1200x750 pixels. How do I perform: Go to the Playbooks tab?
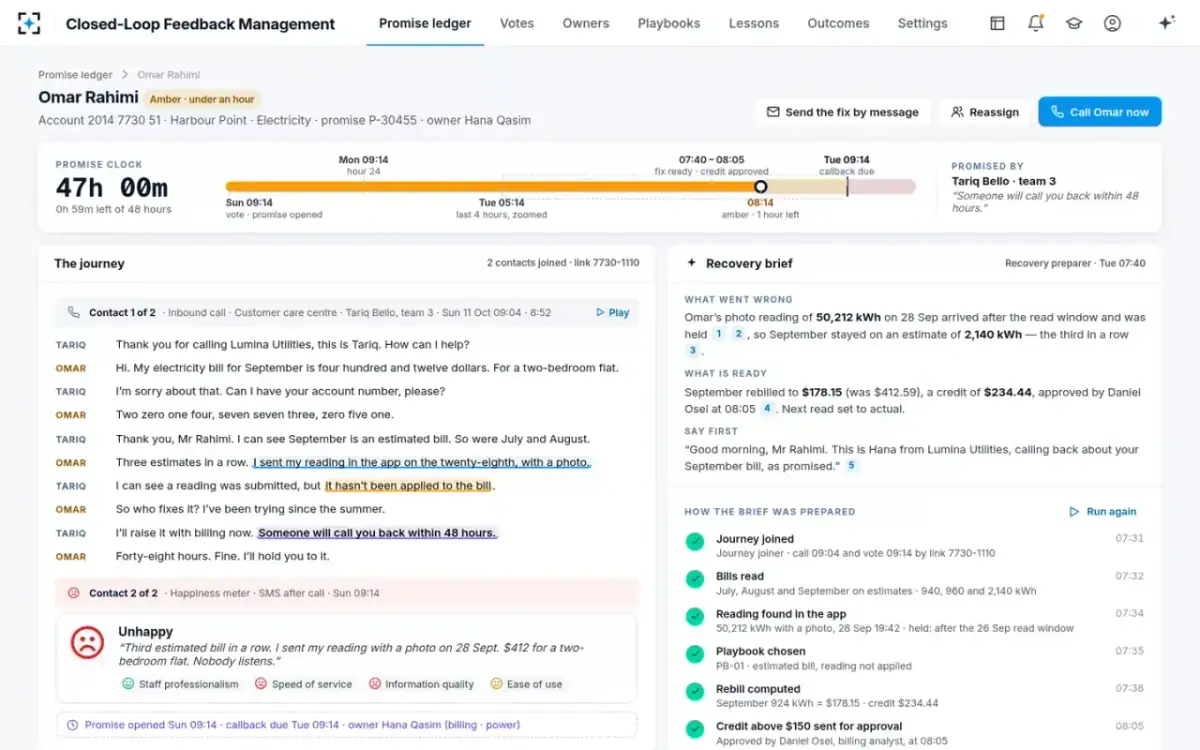click(669, 23)
